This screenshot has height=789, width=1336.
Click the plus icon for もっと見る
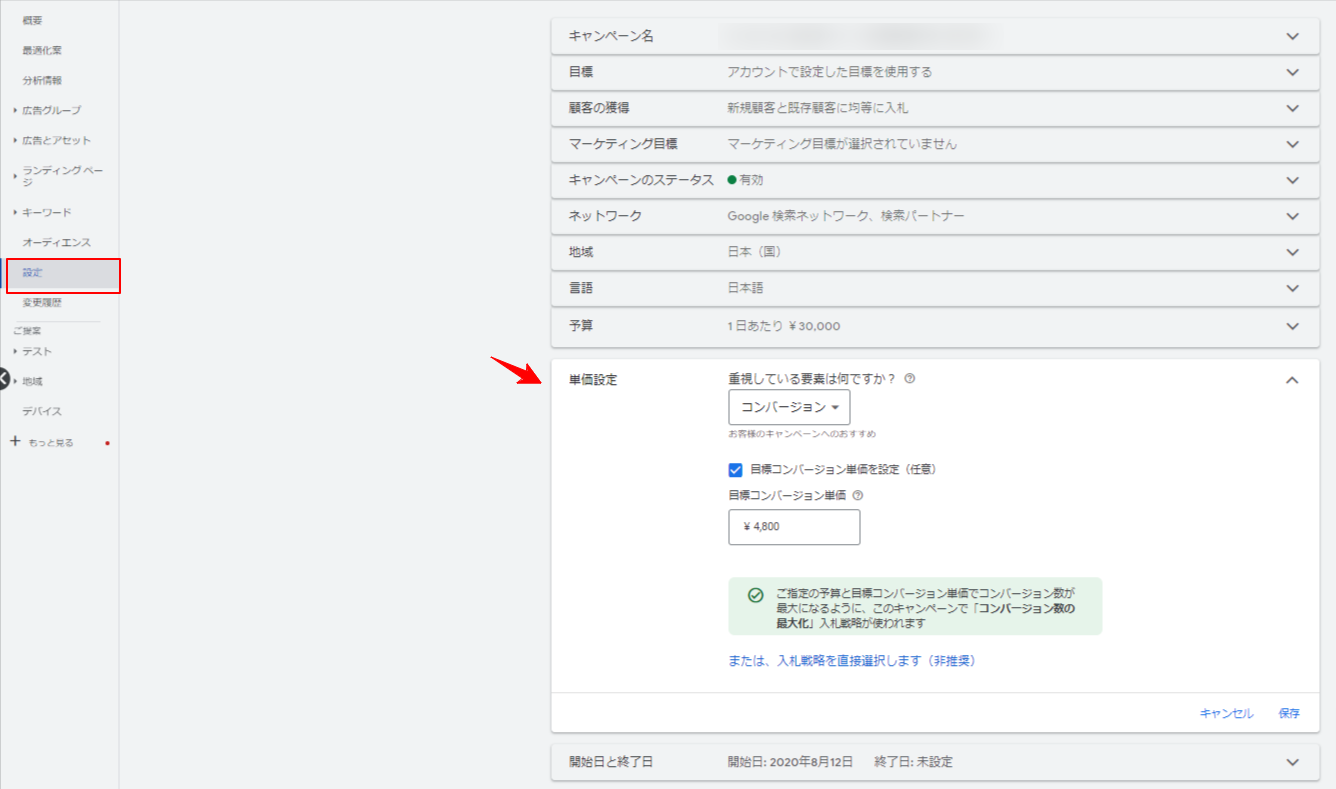pyautogui.click(x=15, y=441)
